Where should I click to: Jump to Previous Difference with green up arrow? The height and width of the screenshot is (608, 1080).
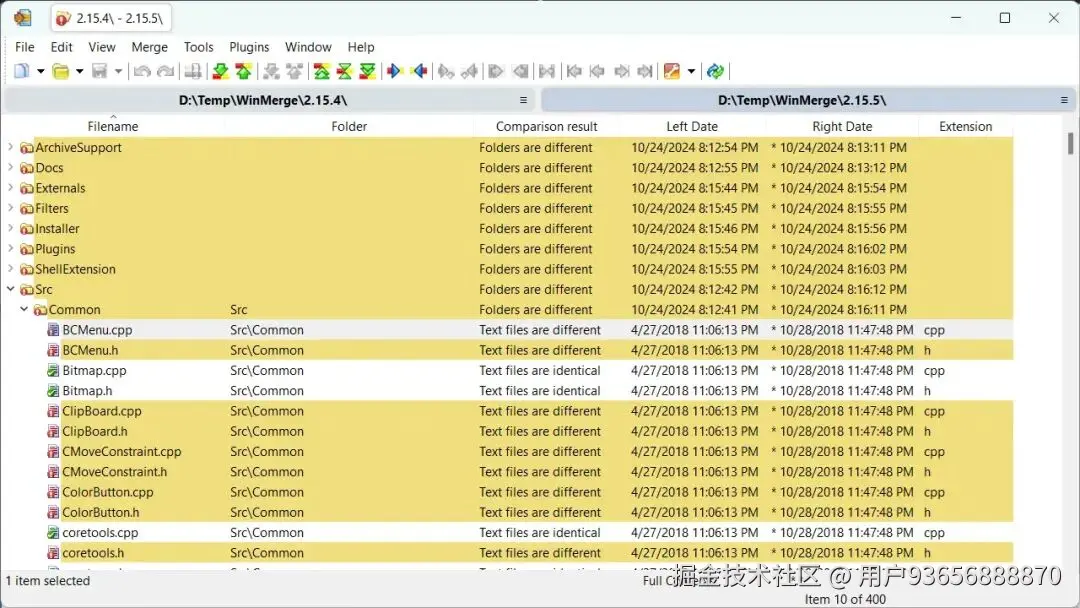(244, 71)
